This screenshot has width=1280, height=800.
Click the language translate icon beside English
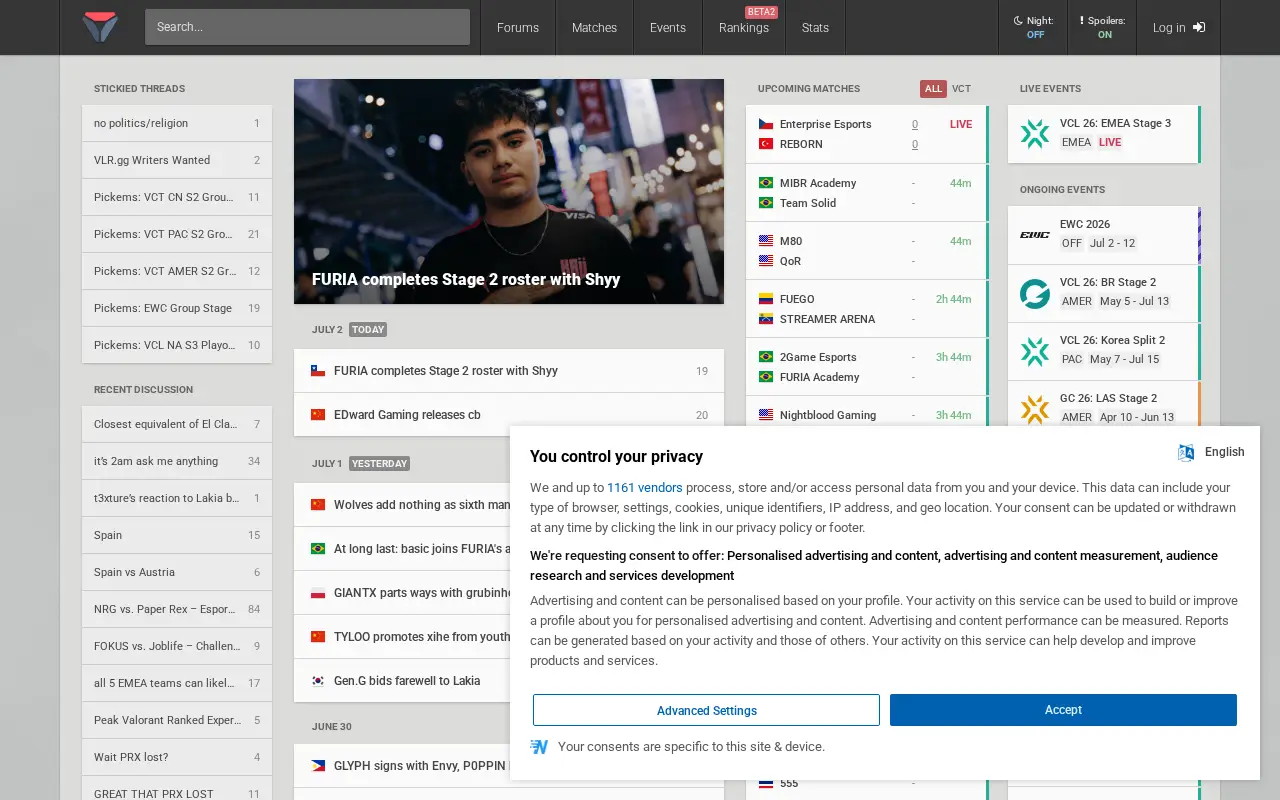point(1186,452)
